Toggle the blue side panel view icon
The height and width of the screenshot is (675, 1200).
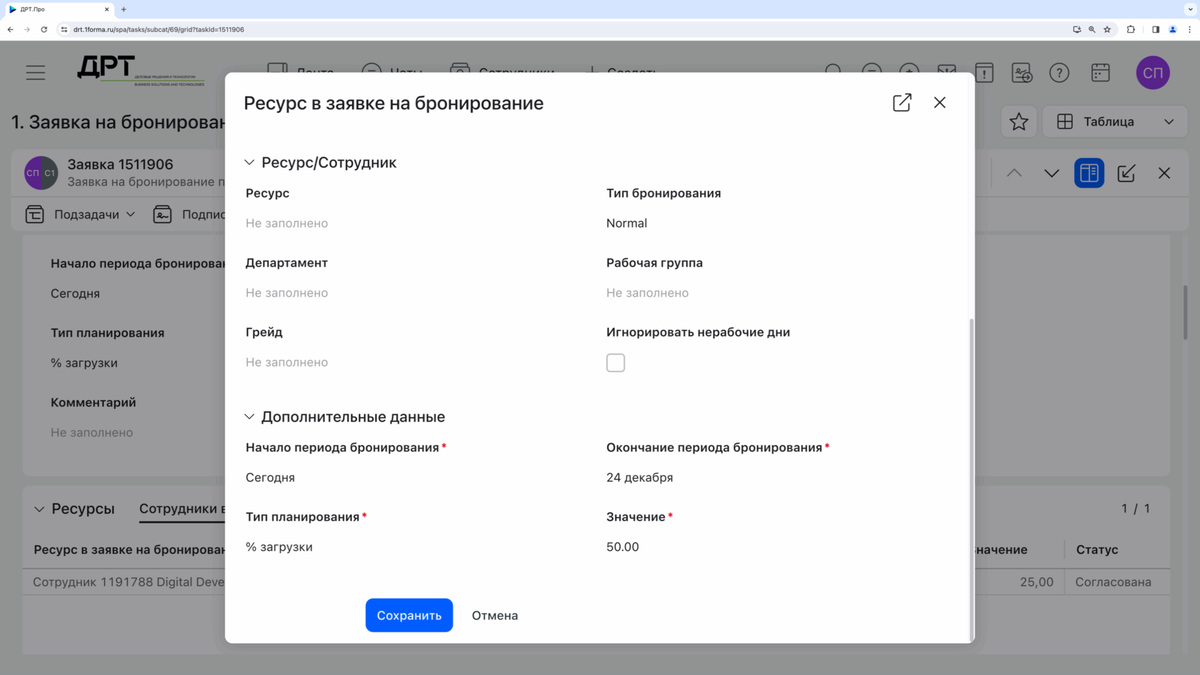click(x=1088, y=172)
